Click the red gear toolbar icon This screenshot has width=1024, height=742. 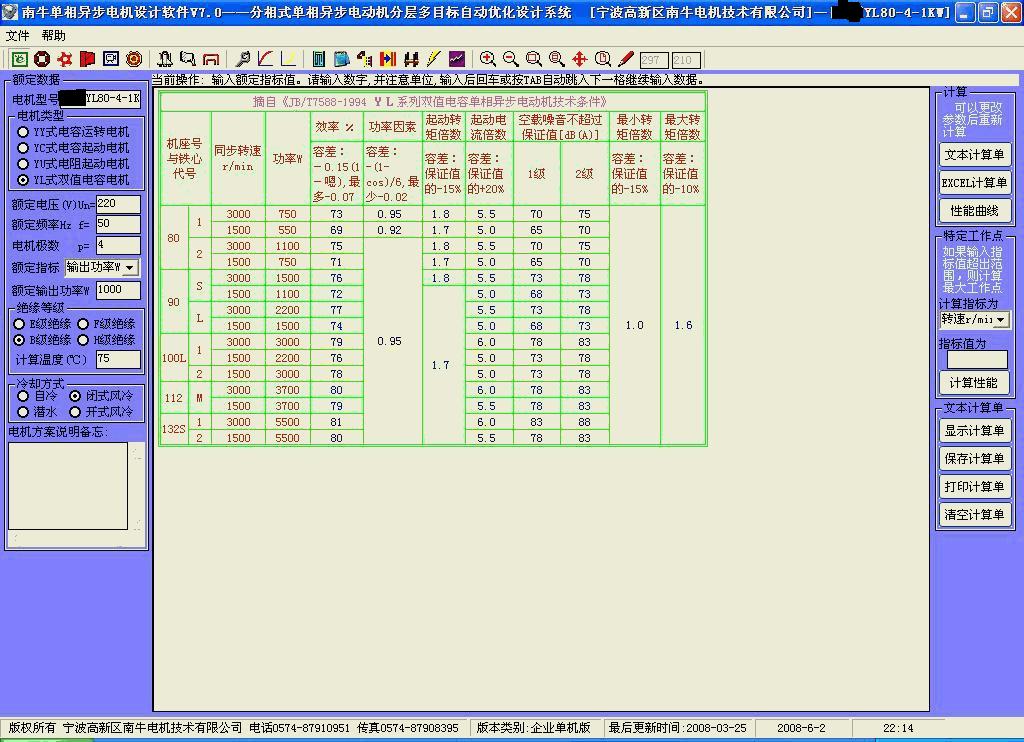tap(65, 59)
